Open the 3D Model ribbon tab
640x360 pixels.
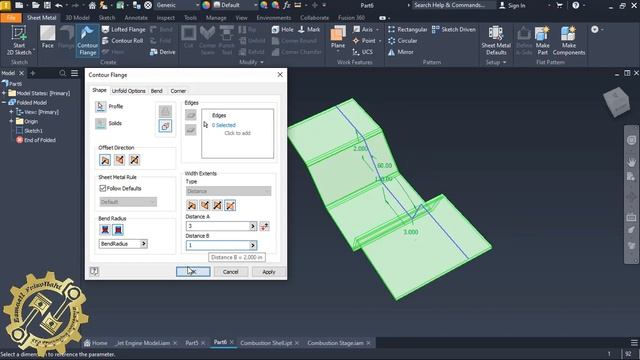[x=77, y=18]
